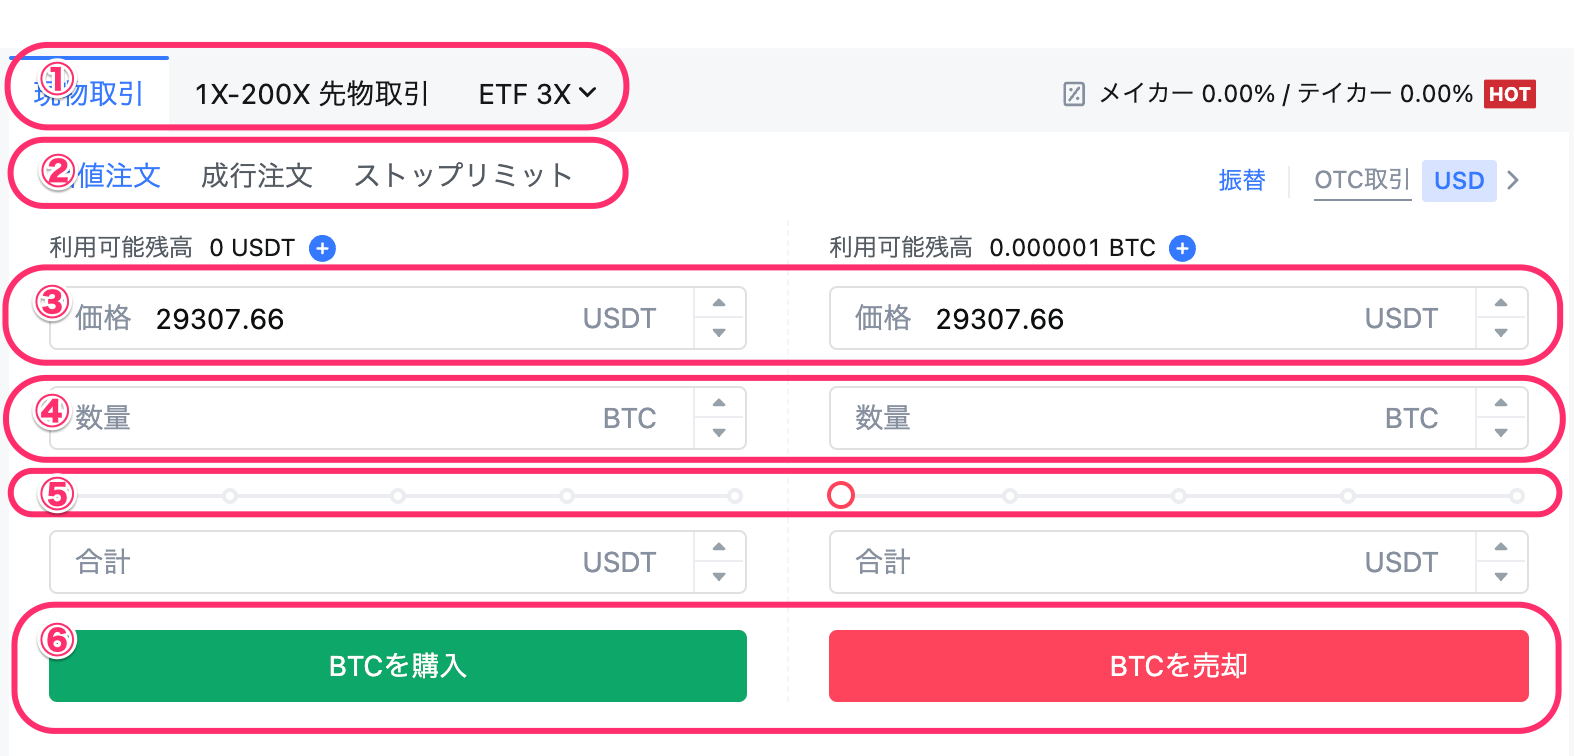This screenshot has width=1574, height=756.
Task: Select the ストップリミット order type tab
Action: point(463,176)
